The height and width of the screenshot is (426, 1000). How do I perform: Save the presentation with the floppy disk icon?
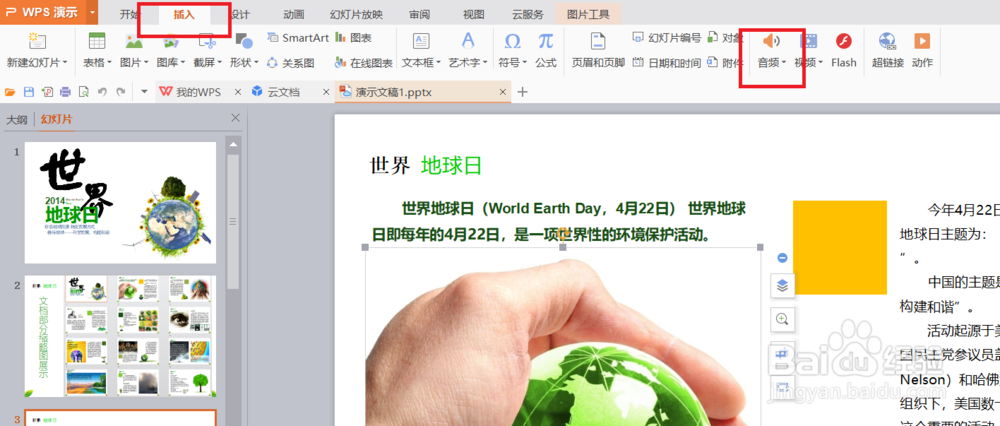point(29,92)
